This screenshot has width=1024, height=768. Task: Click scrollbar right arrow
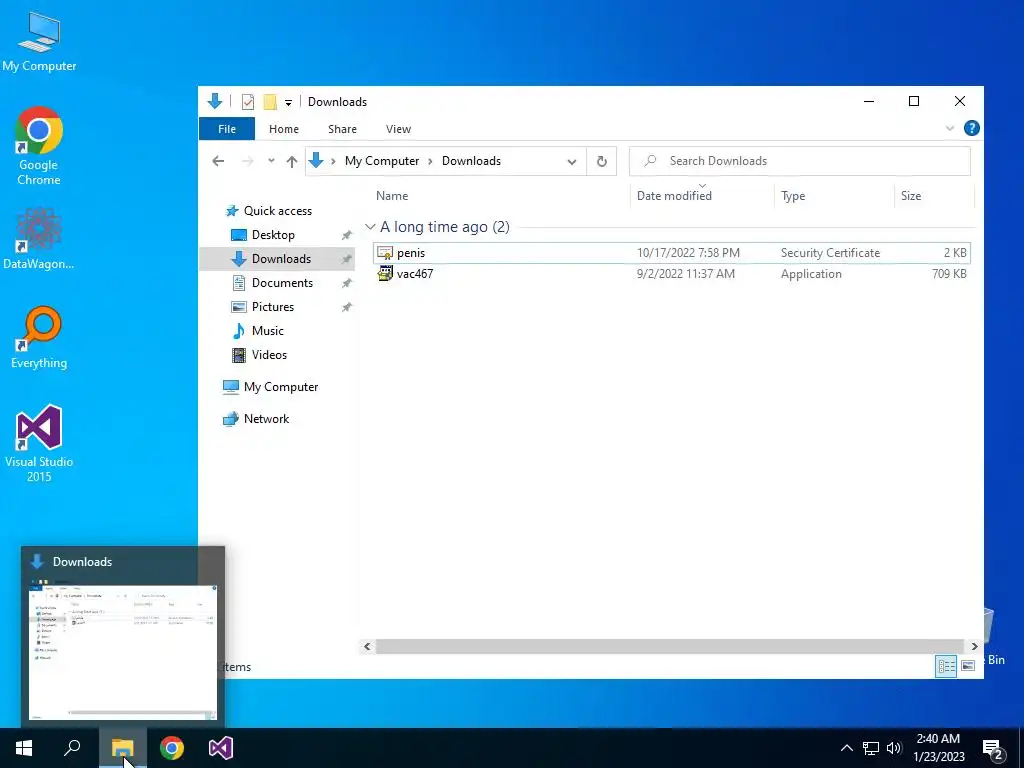coord(974,647)
